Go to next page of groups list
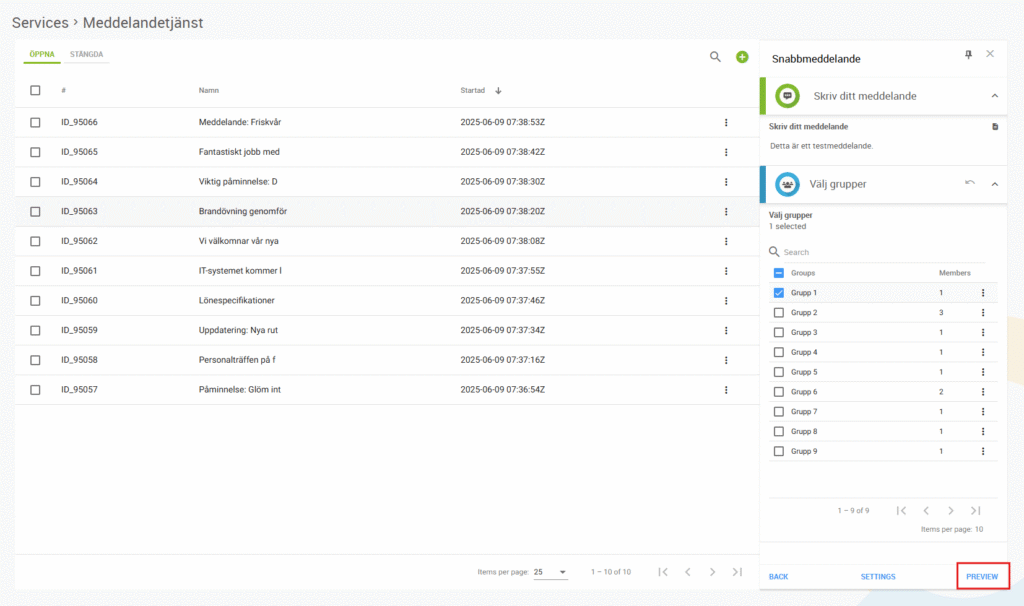1024x606 pixels. pos(951,511)
